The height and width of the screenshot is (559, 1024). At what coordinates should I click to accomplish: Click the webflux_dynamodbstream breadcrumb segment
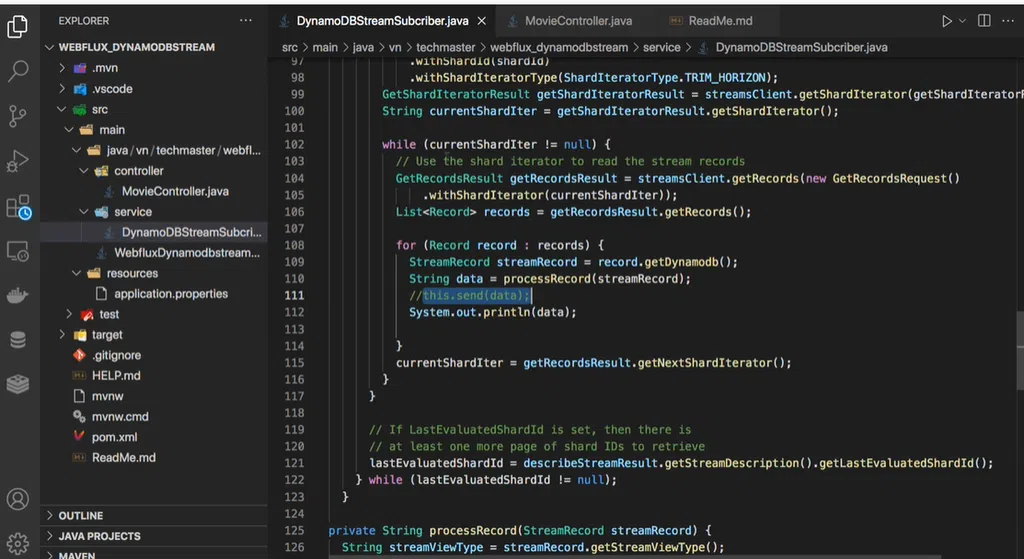tap(559, 47)
